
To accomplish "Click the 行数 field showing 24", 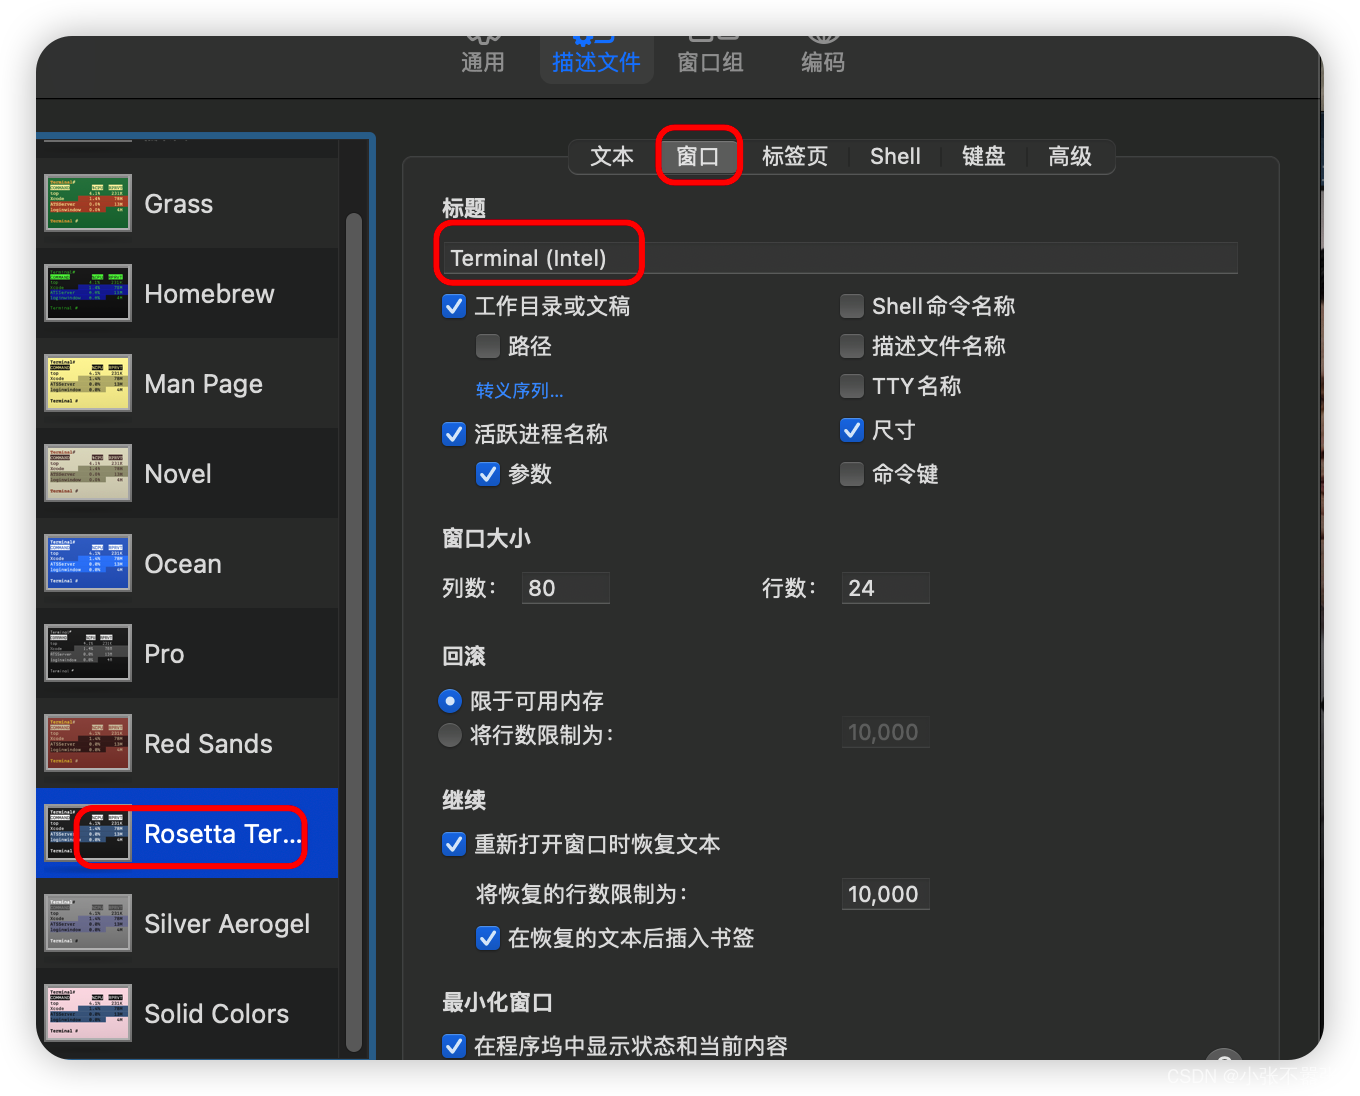I will tap(886, 588).
